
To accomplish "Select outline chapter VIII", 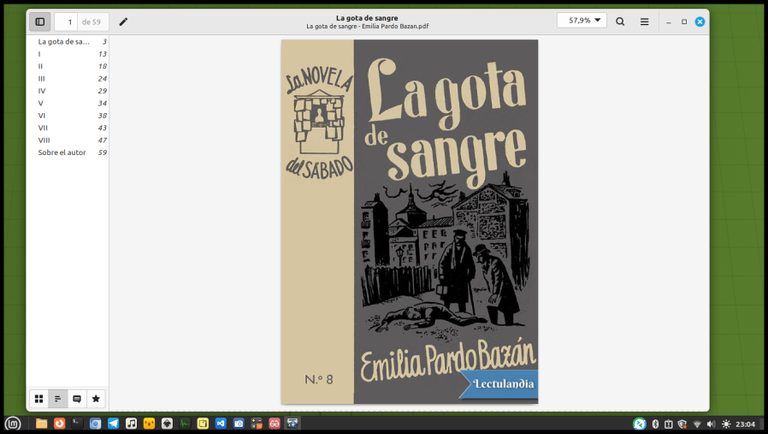I will click(x=44, y=140).
